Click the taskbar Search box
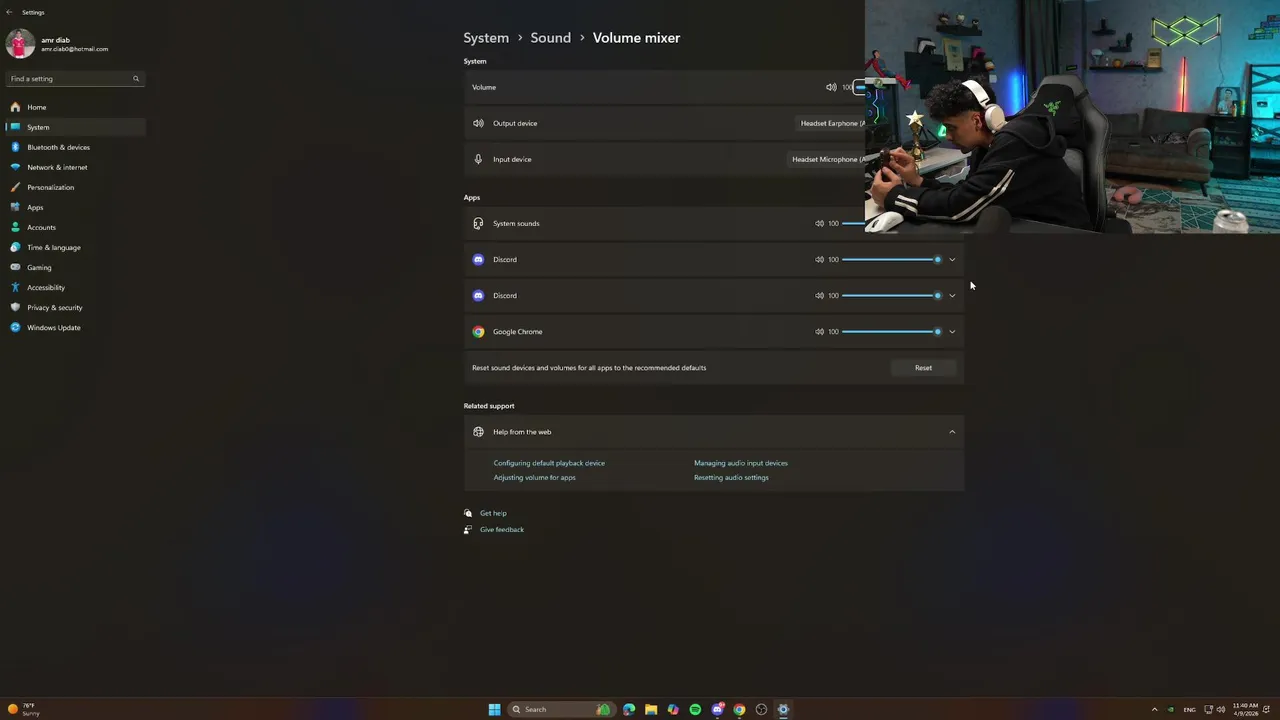 560,710
